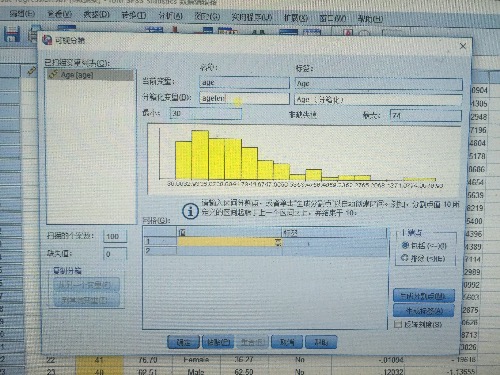This screenshot has height=375, width=500.
Task: Click the scale variable icon beside Age [age]
Action: pyautogui.click(x=53, y=74)
